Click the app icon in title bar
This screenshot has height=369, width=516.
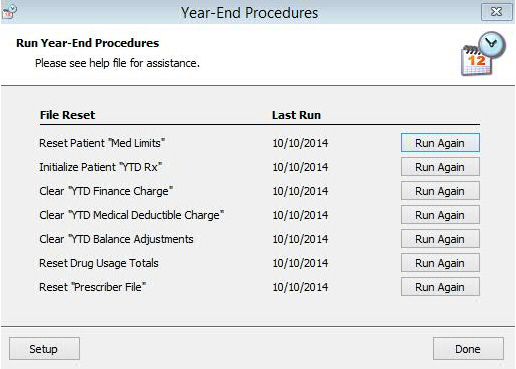pos(9,11)
